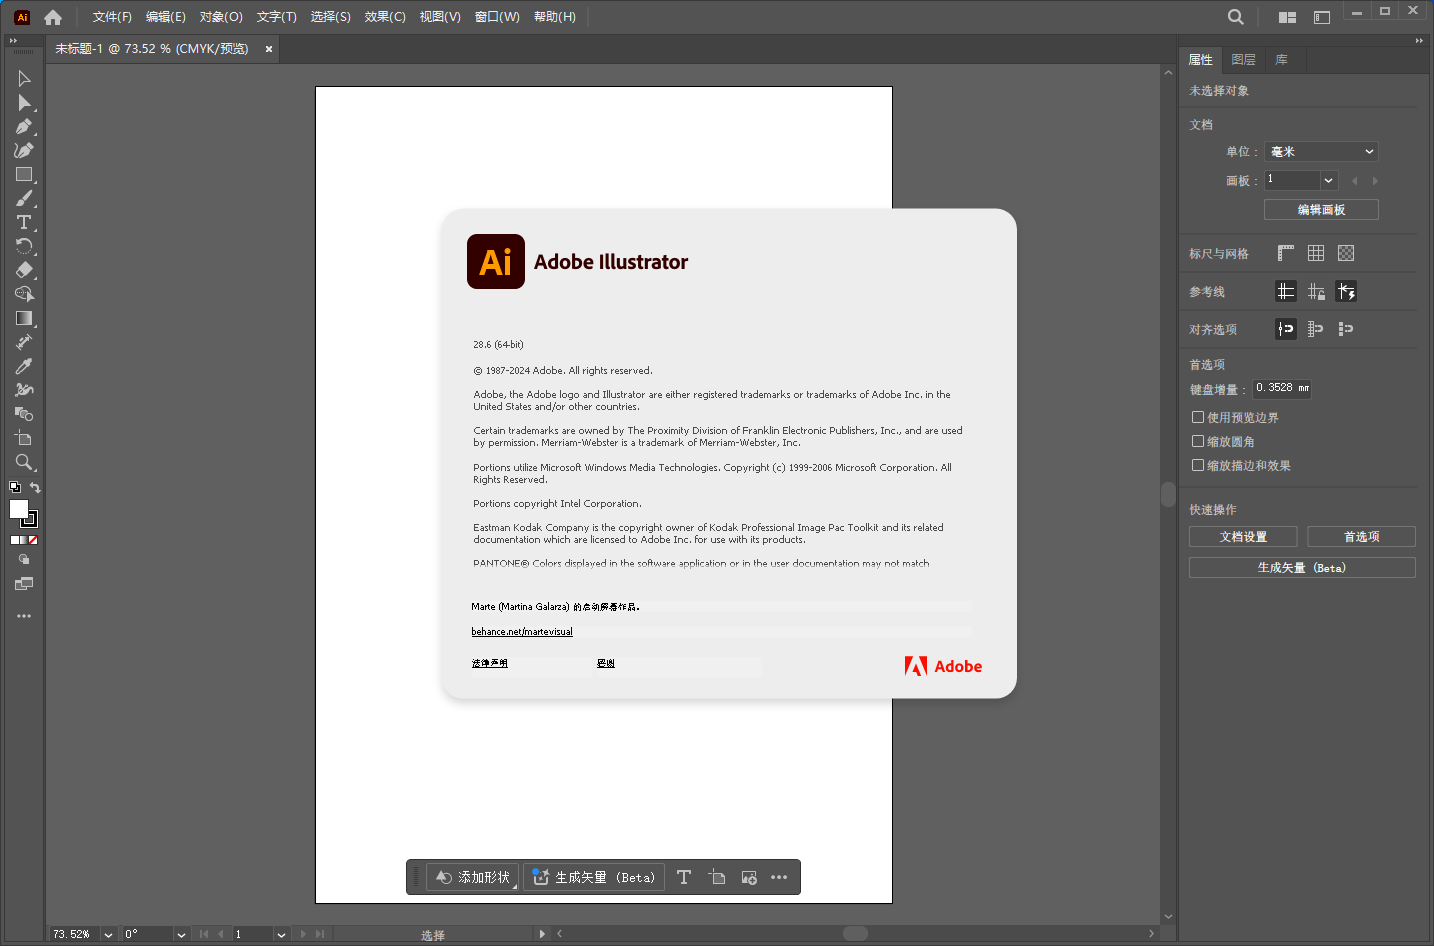Image resolution: width=1434 pixels, height=946 pixels.
Task: Select the Pen tool
Action: click(24, 127)
